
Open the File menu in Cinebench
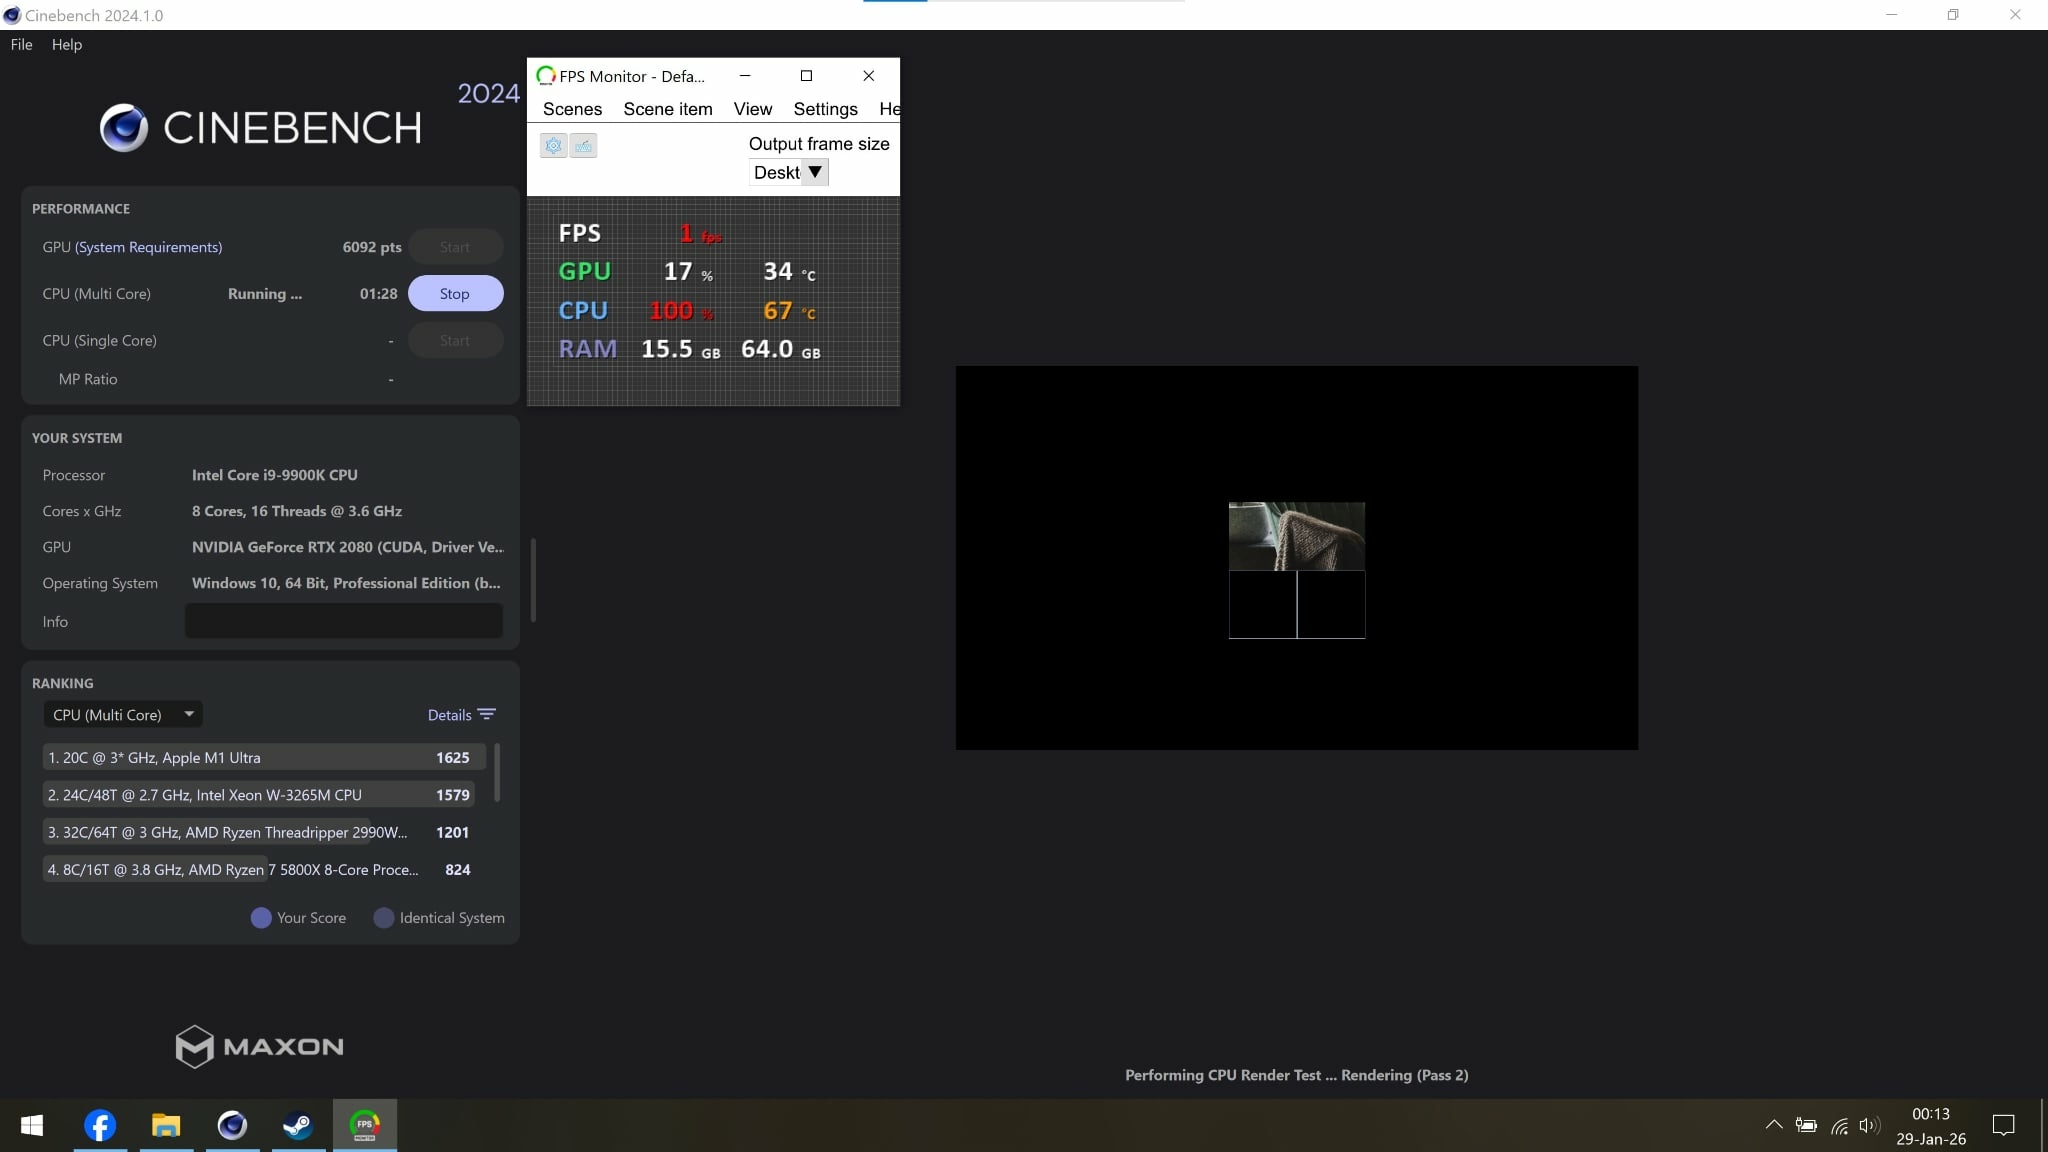click(x=21, y=45)
